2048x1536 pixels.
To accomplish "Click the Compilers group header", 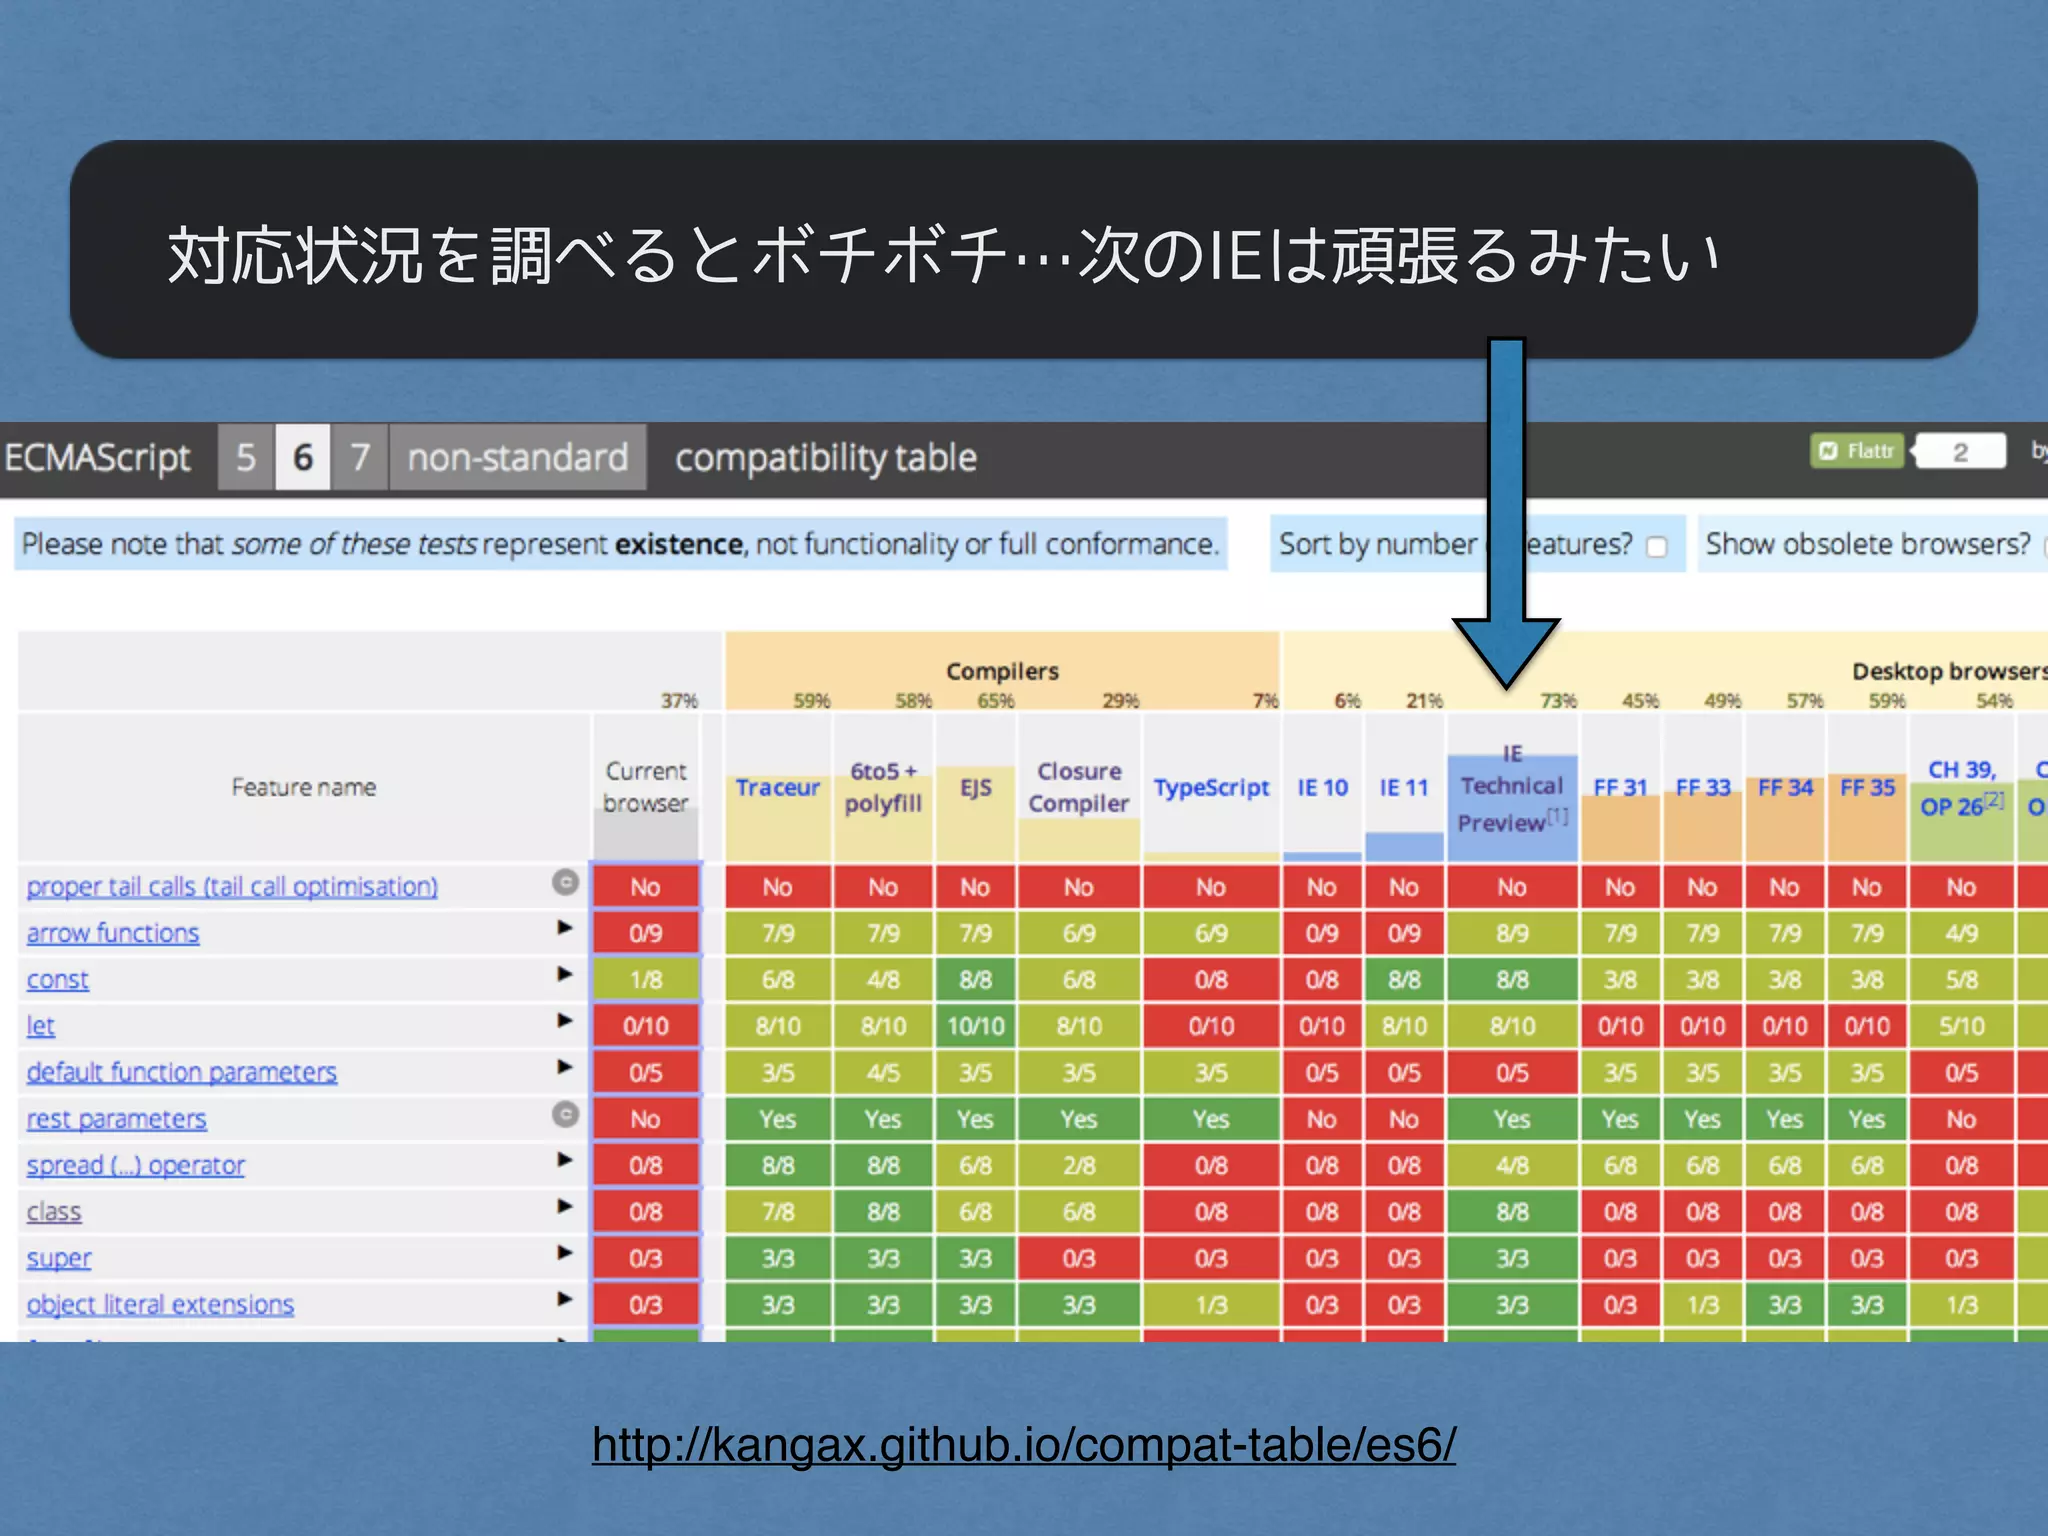I will click(1002, 671).
